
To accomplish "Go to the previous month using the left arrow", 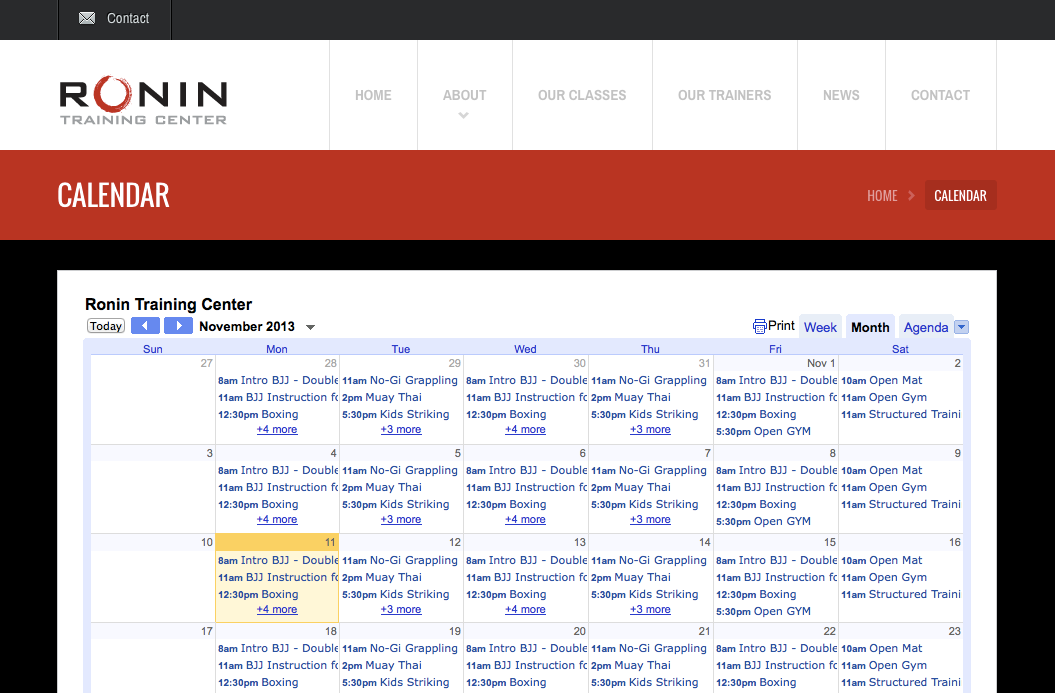I will coord(145,326).
